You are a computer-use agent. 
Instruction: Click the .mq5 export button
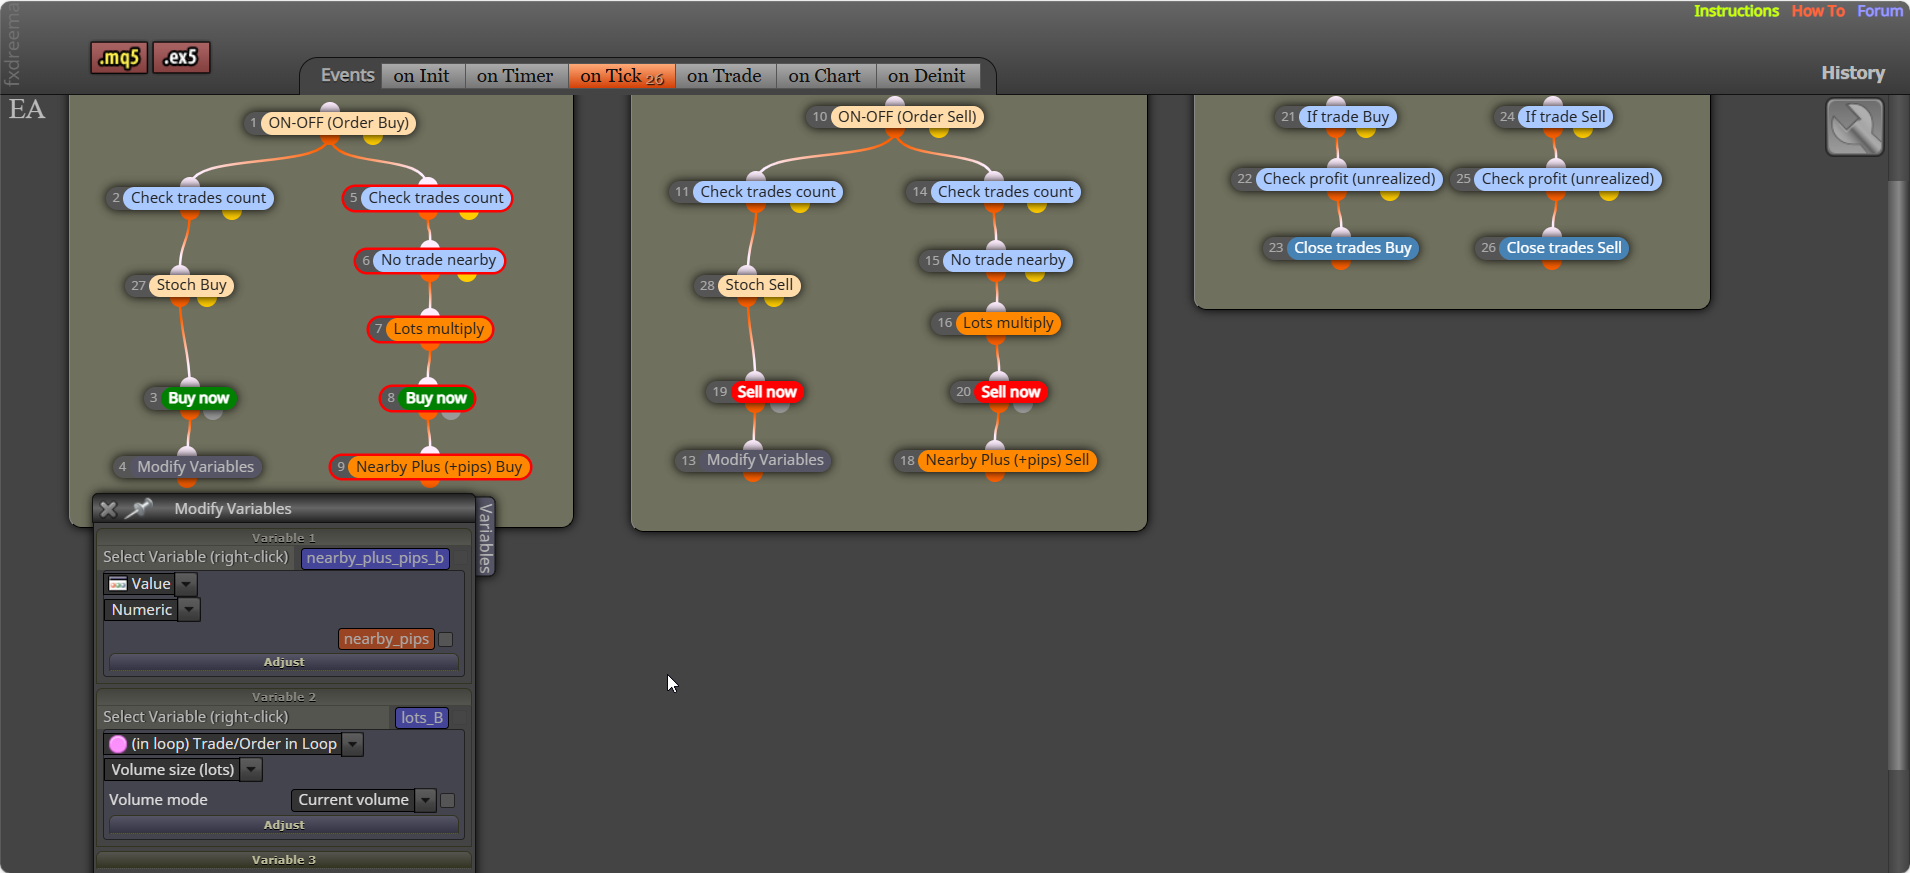pyautogui.click(x=119, y=58)
